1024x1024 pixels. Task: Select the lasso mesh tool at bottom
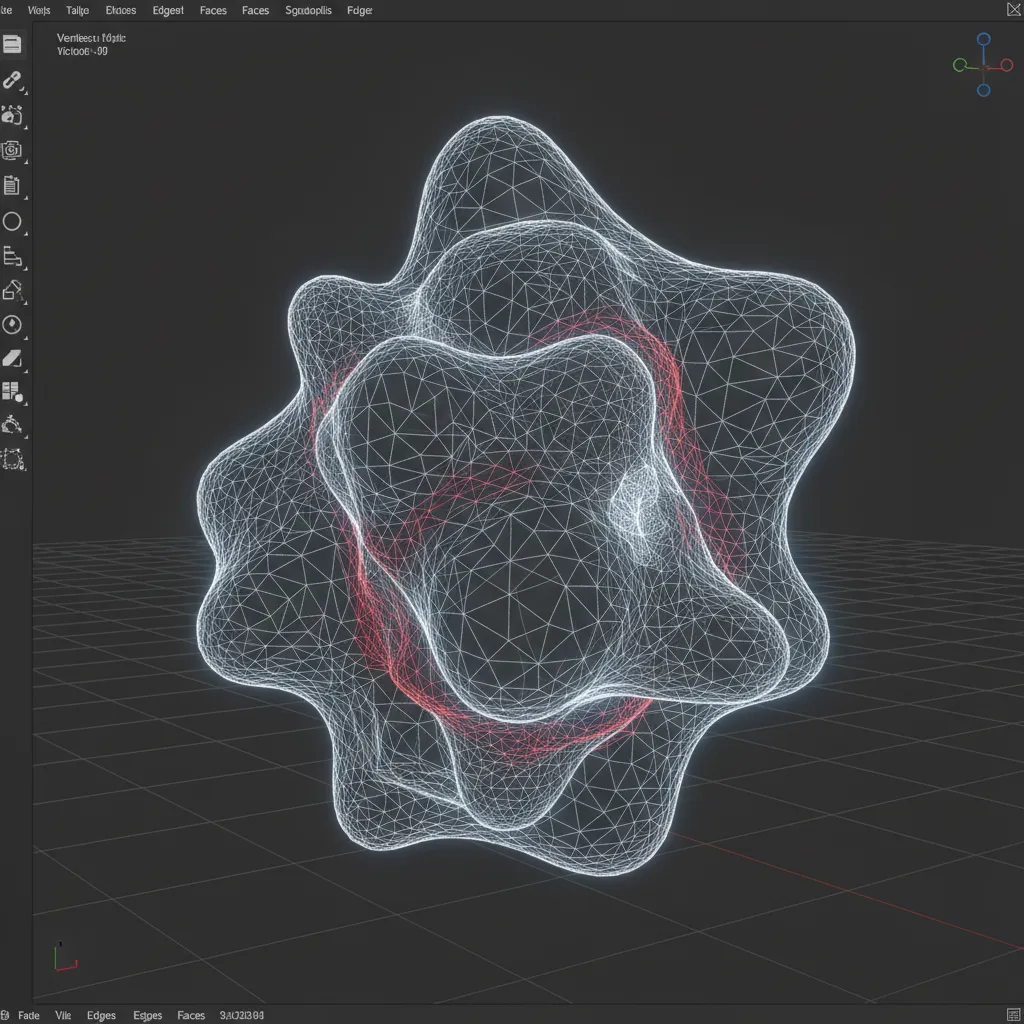14,458
